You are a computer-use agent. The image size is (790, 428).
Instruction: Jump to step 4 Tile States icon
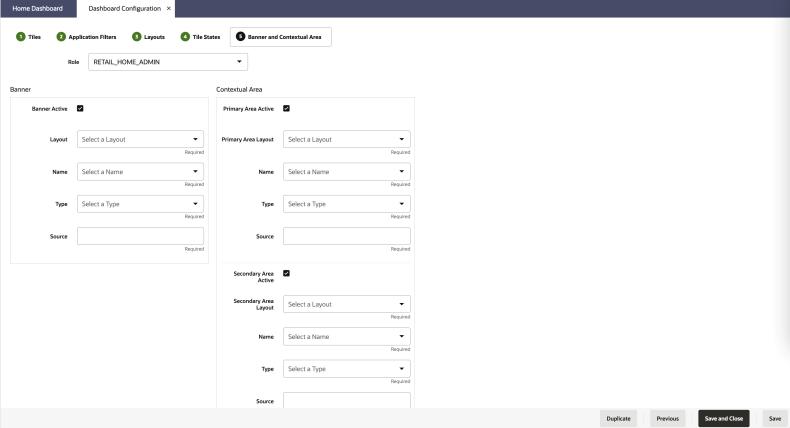pos(185,37)
